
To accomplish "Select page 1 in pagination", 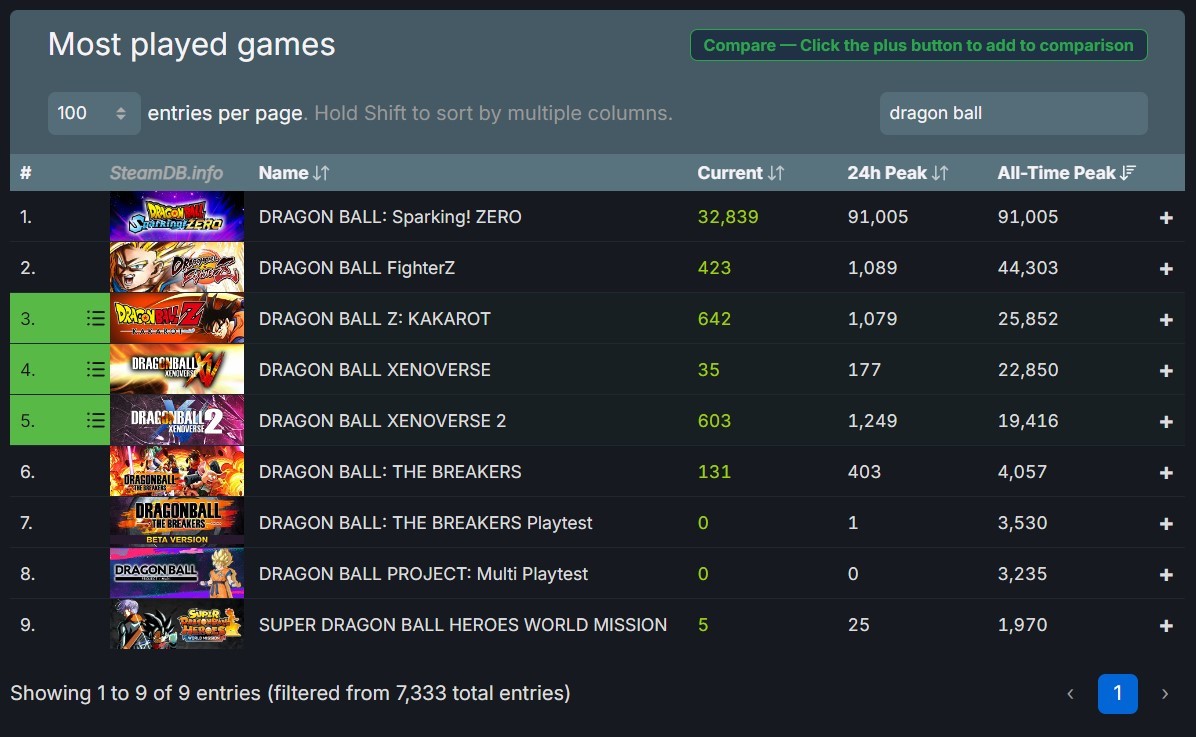I will [x=1117, y=694].
